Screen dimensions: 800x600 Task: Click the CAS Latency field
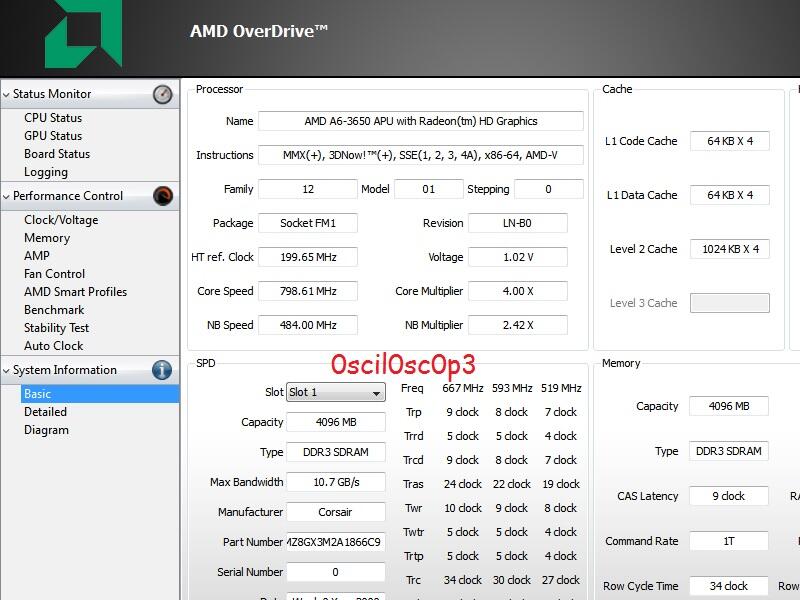click(x=729, y=496)
